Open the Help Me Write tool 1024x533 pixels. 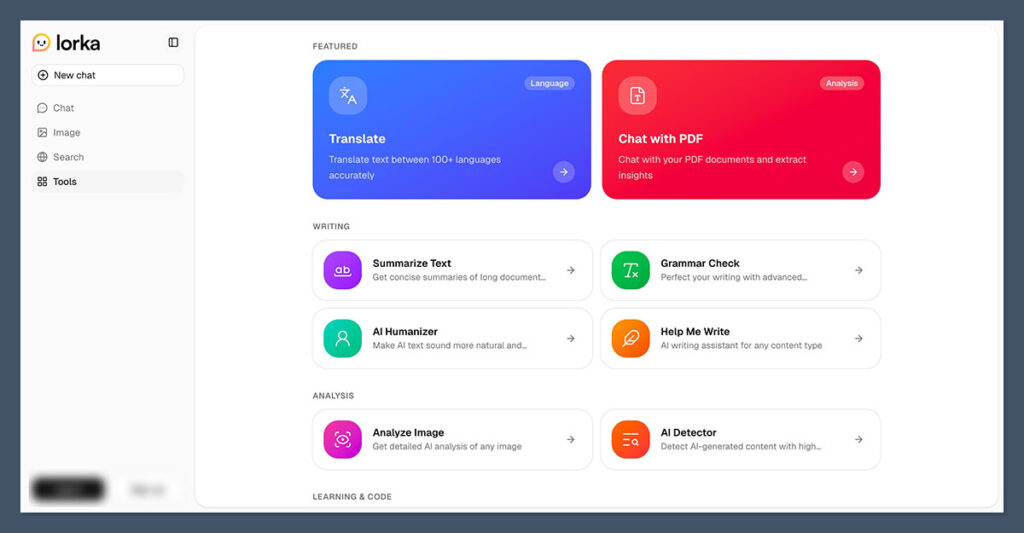[x=741, y=338]
